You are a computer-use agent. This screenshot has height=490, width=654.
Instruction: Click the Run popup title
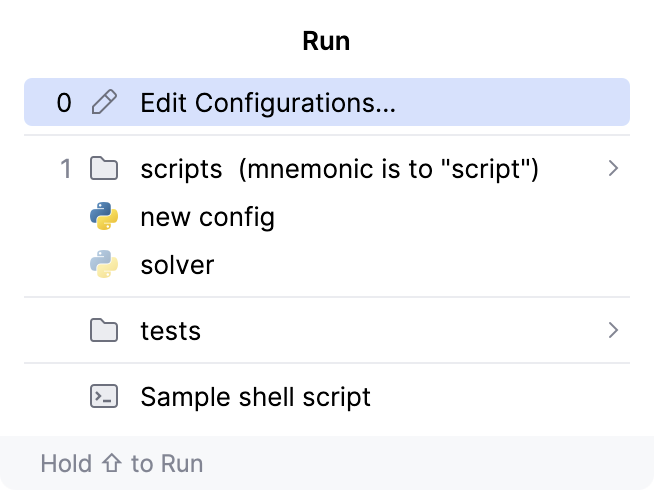[x=326, y=41]
